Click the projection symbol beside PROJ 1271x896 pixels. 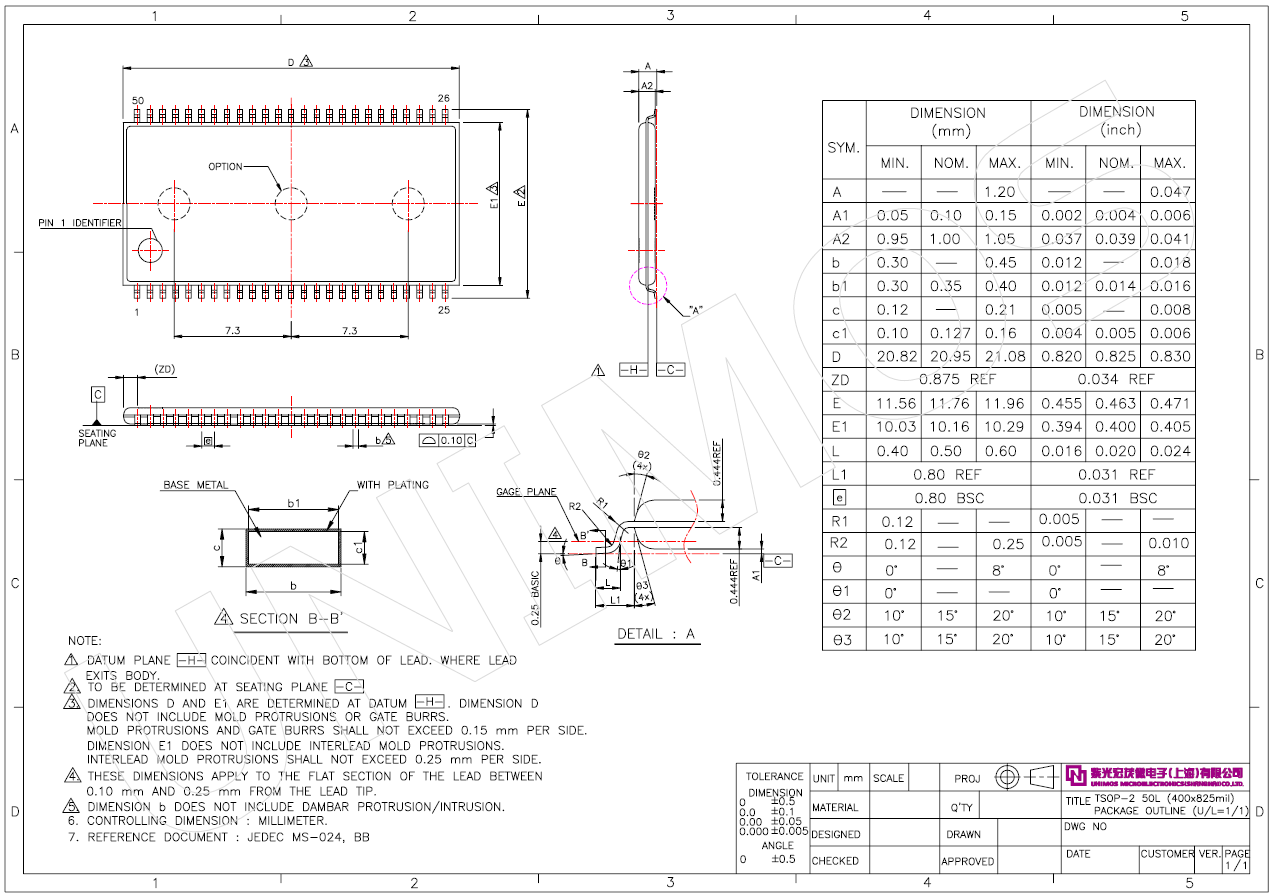1025,777
